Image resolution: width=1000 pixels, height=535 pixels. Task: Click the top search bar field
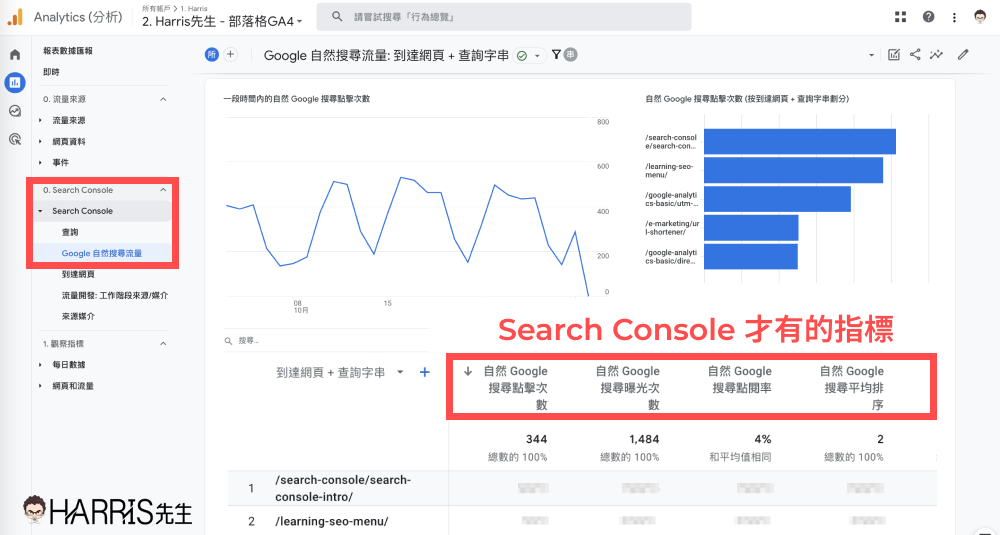504,17
